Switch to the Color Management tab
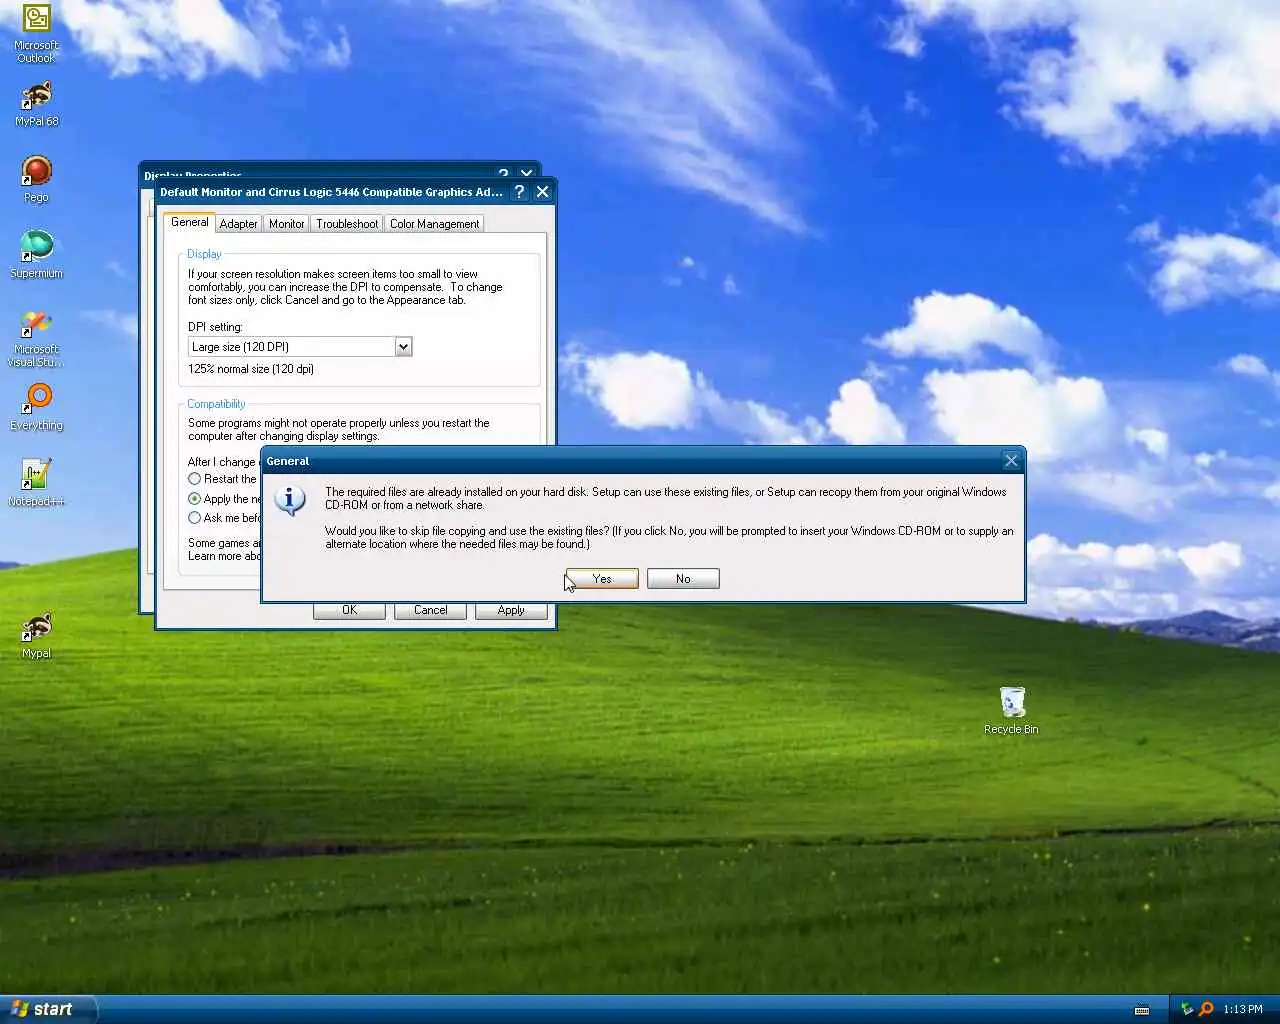The image size is (1280, 1024). pos(434,224)
